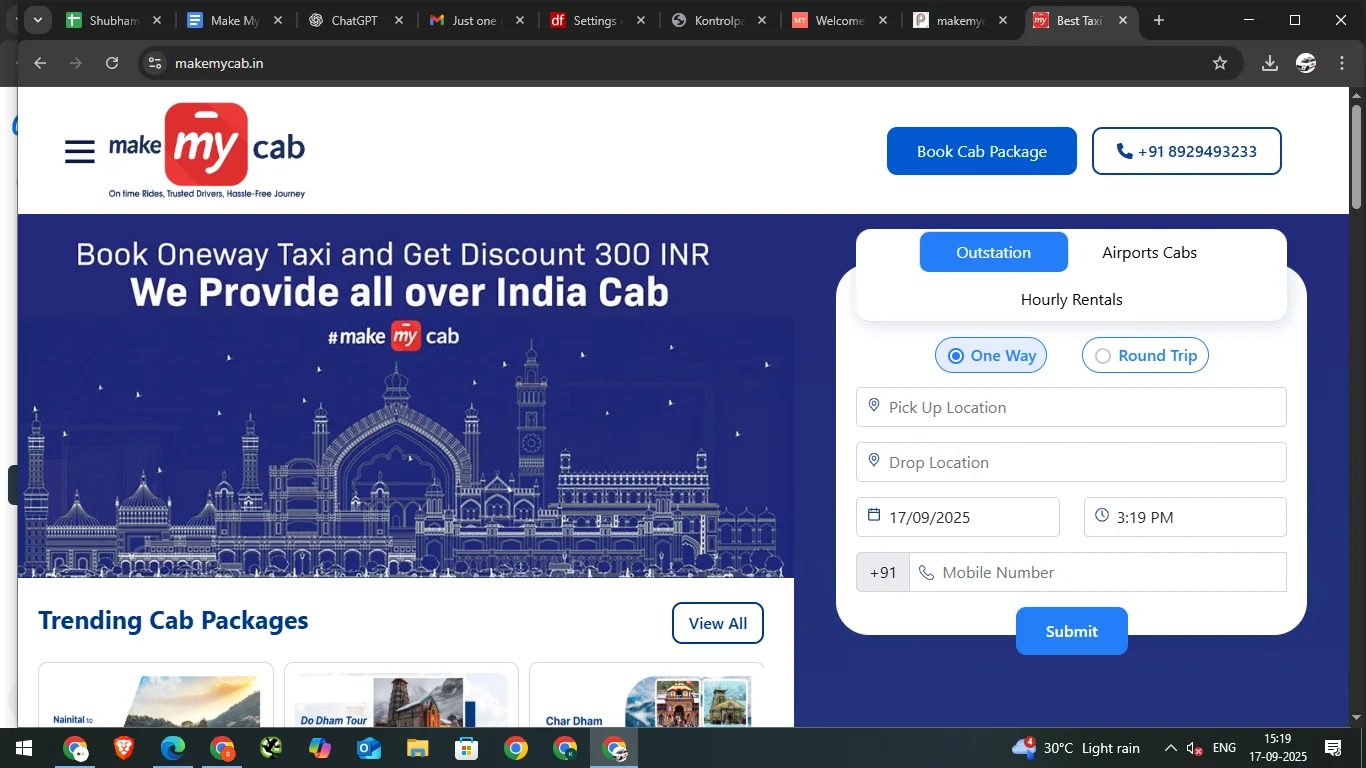Viewport: 1366px width, 768px height.
Task: Open Chrome downloads icon
Action: coord(1269,63)
